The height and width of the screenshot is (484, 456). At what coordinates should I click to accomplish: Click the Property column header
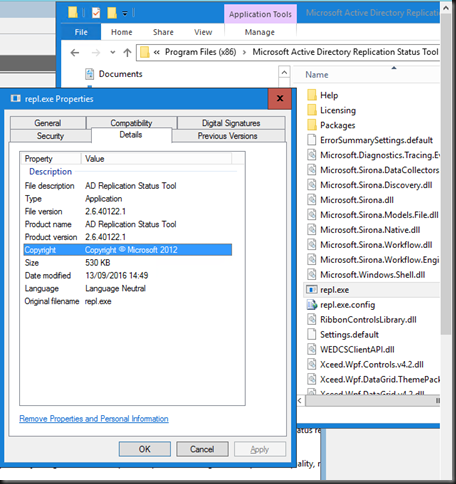tap(51, 159)
